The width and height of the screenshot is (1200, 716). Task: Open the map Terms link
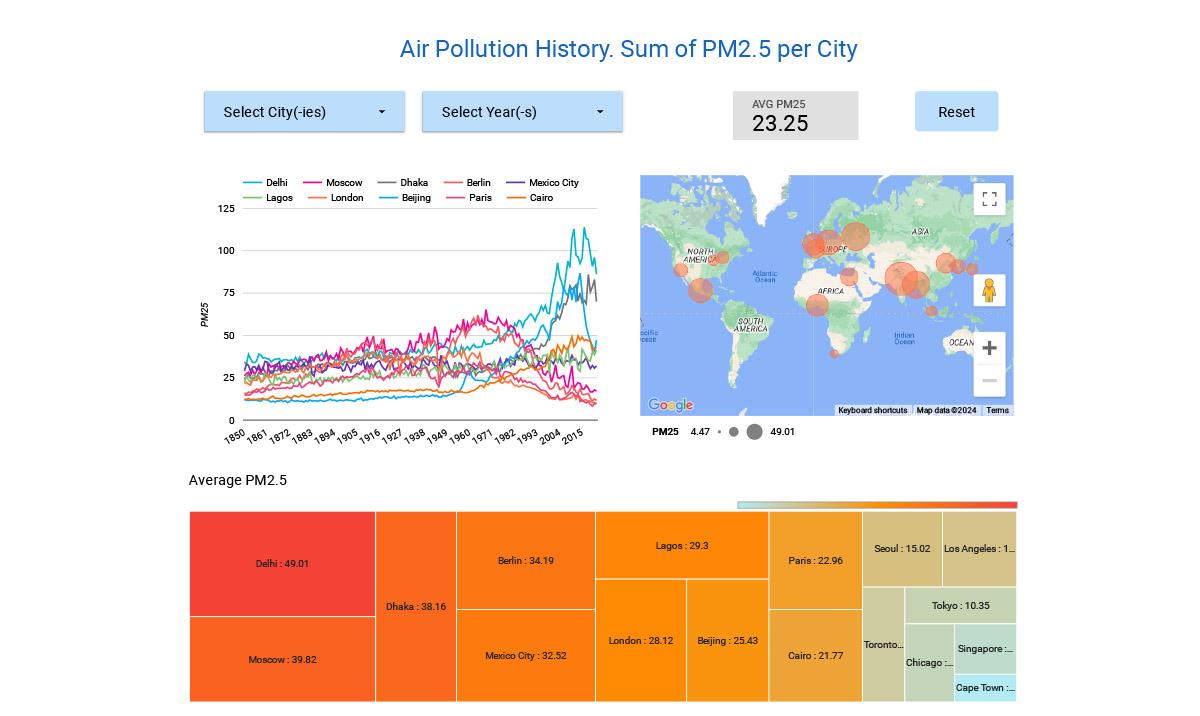pos(997,410)
